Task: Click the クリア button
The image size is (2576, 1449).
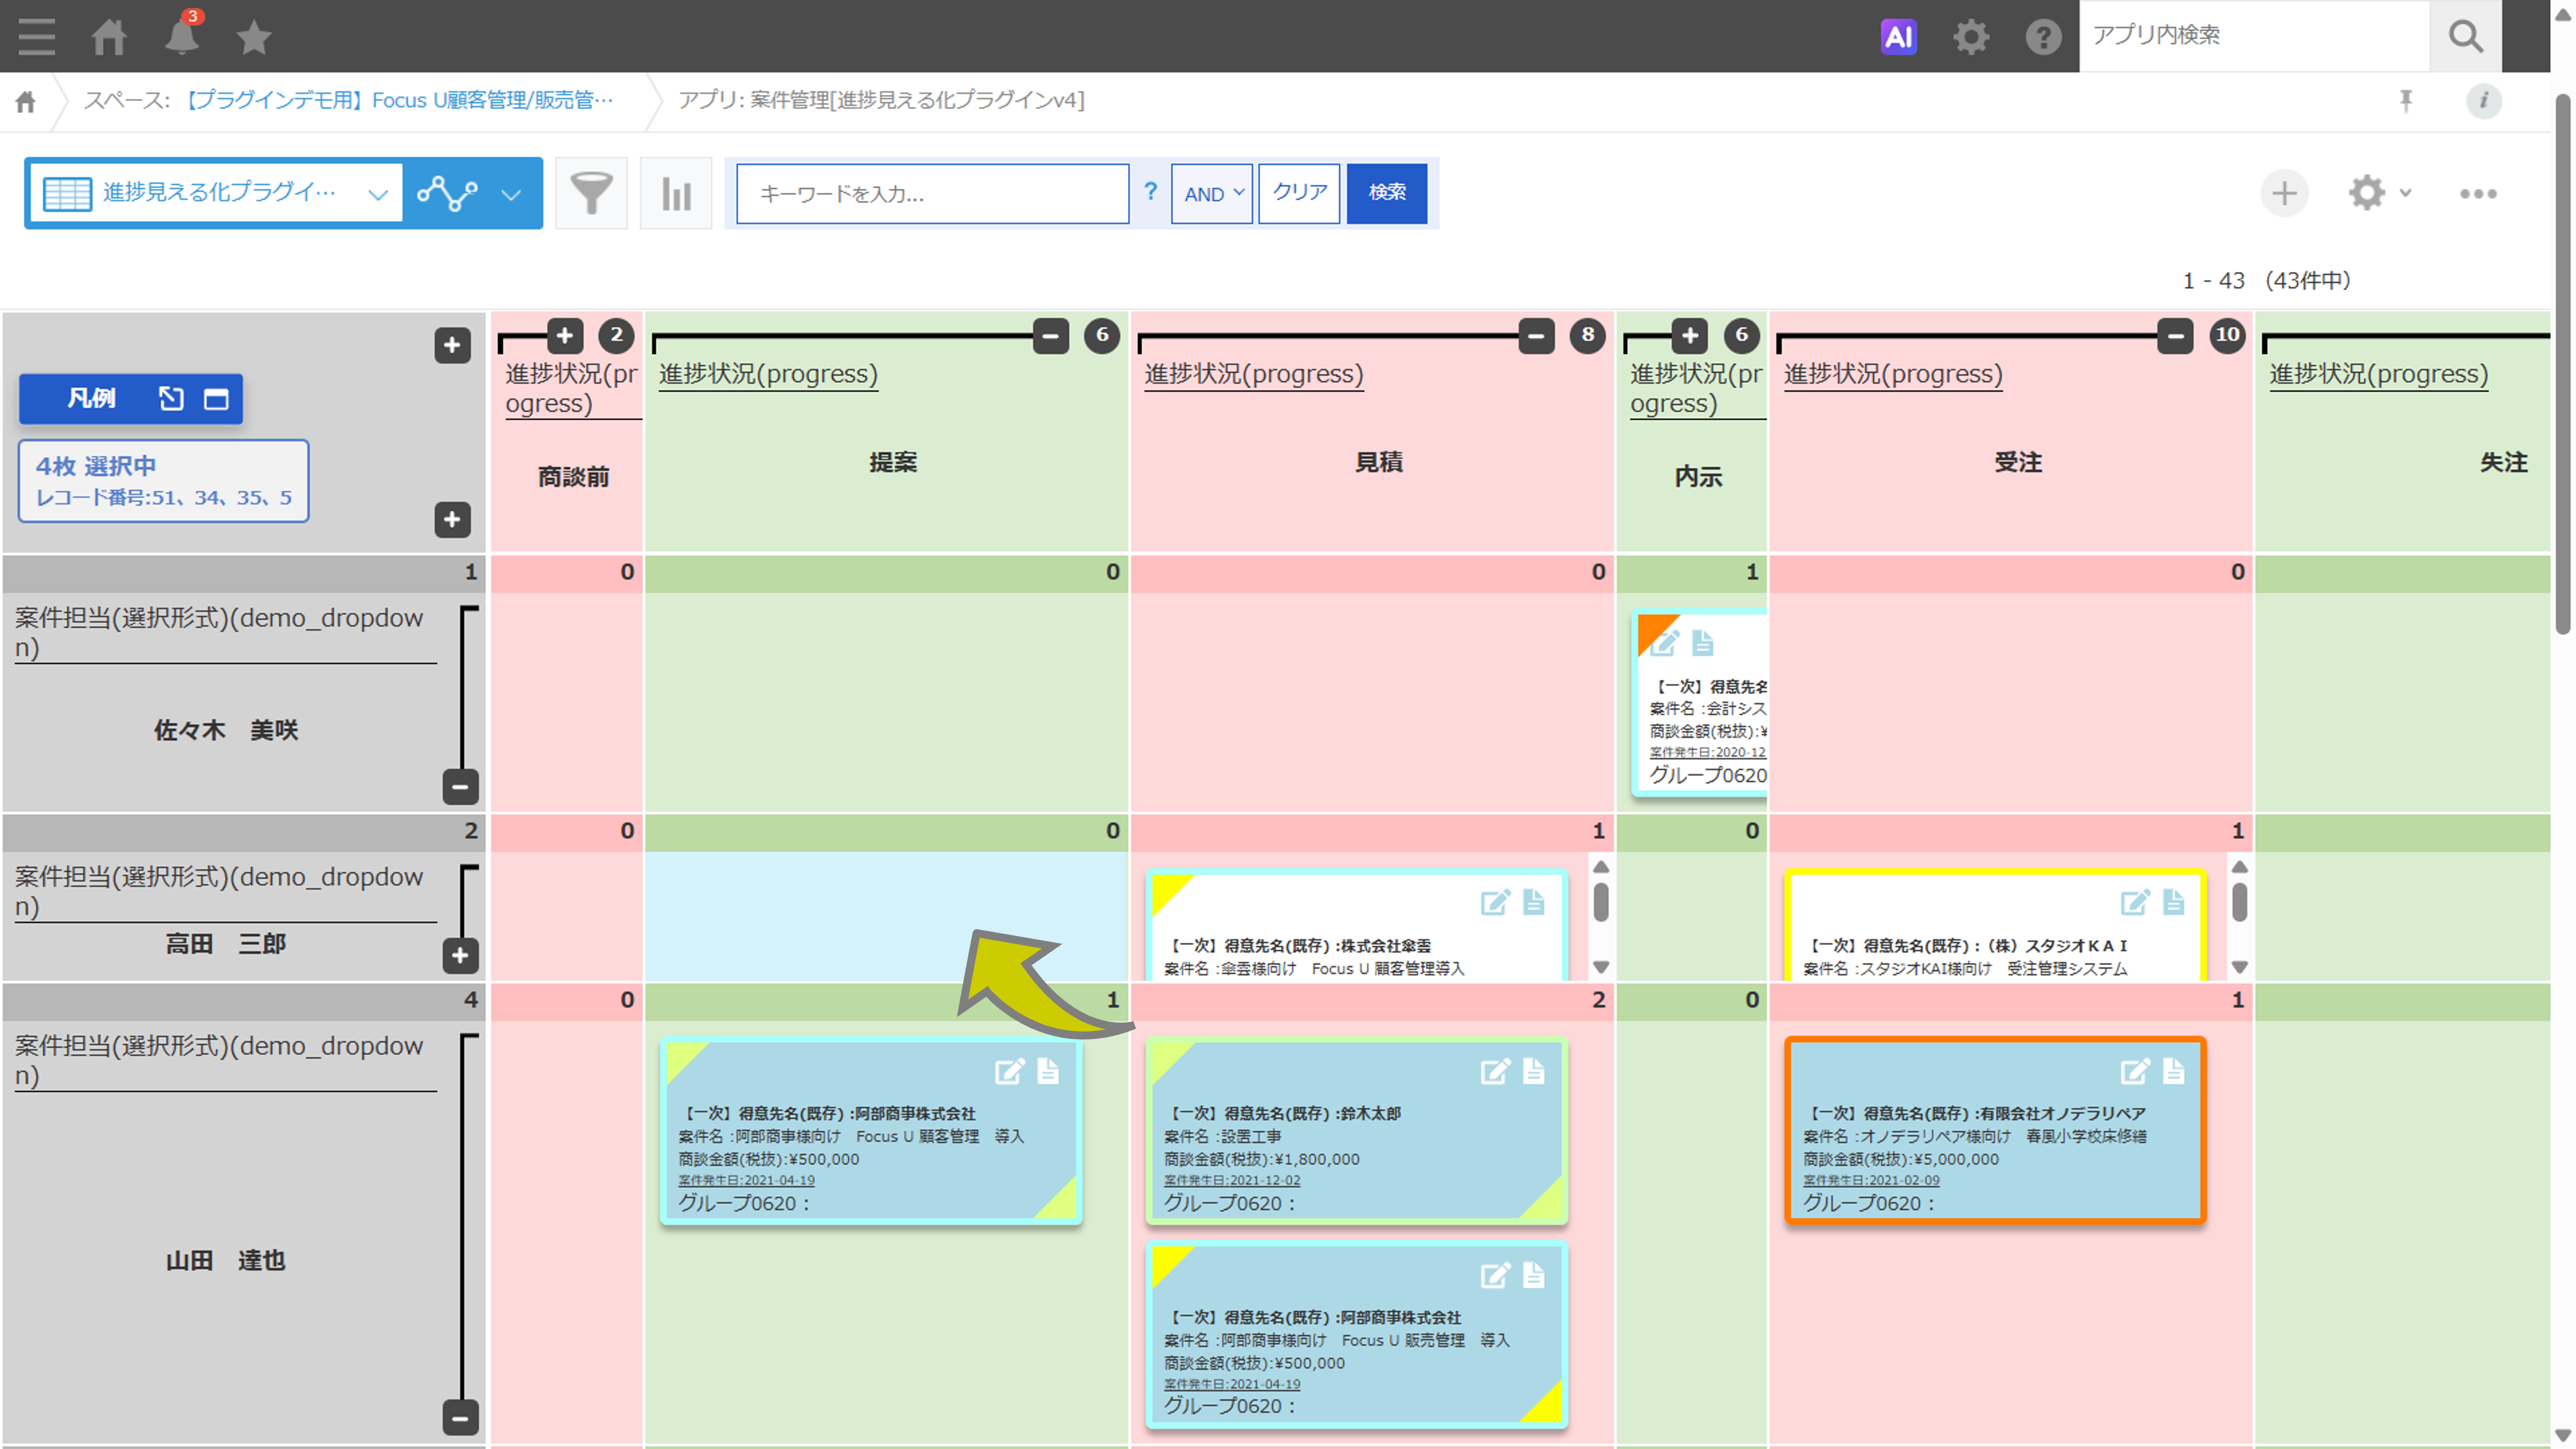Action: click(x=1299, y=193)
